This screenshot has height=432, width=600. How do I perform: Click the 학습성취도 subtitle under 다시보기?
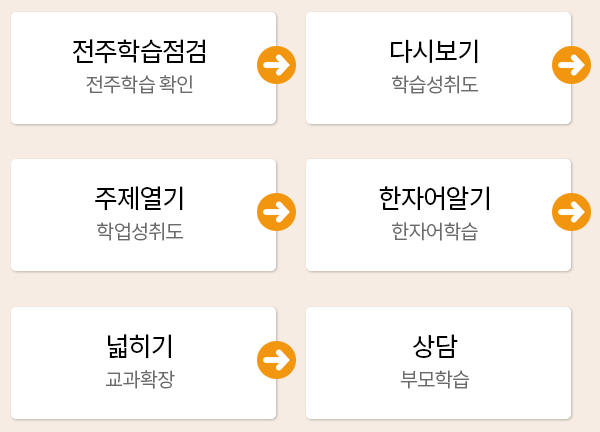coord(435,84)
